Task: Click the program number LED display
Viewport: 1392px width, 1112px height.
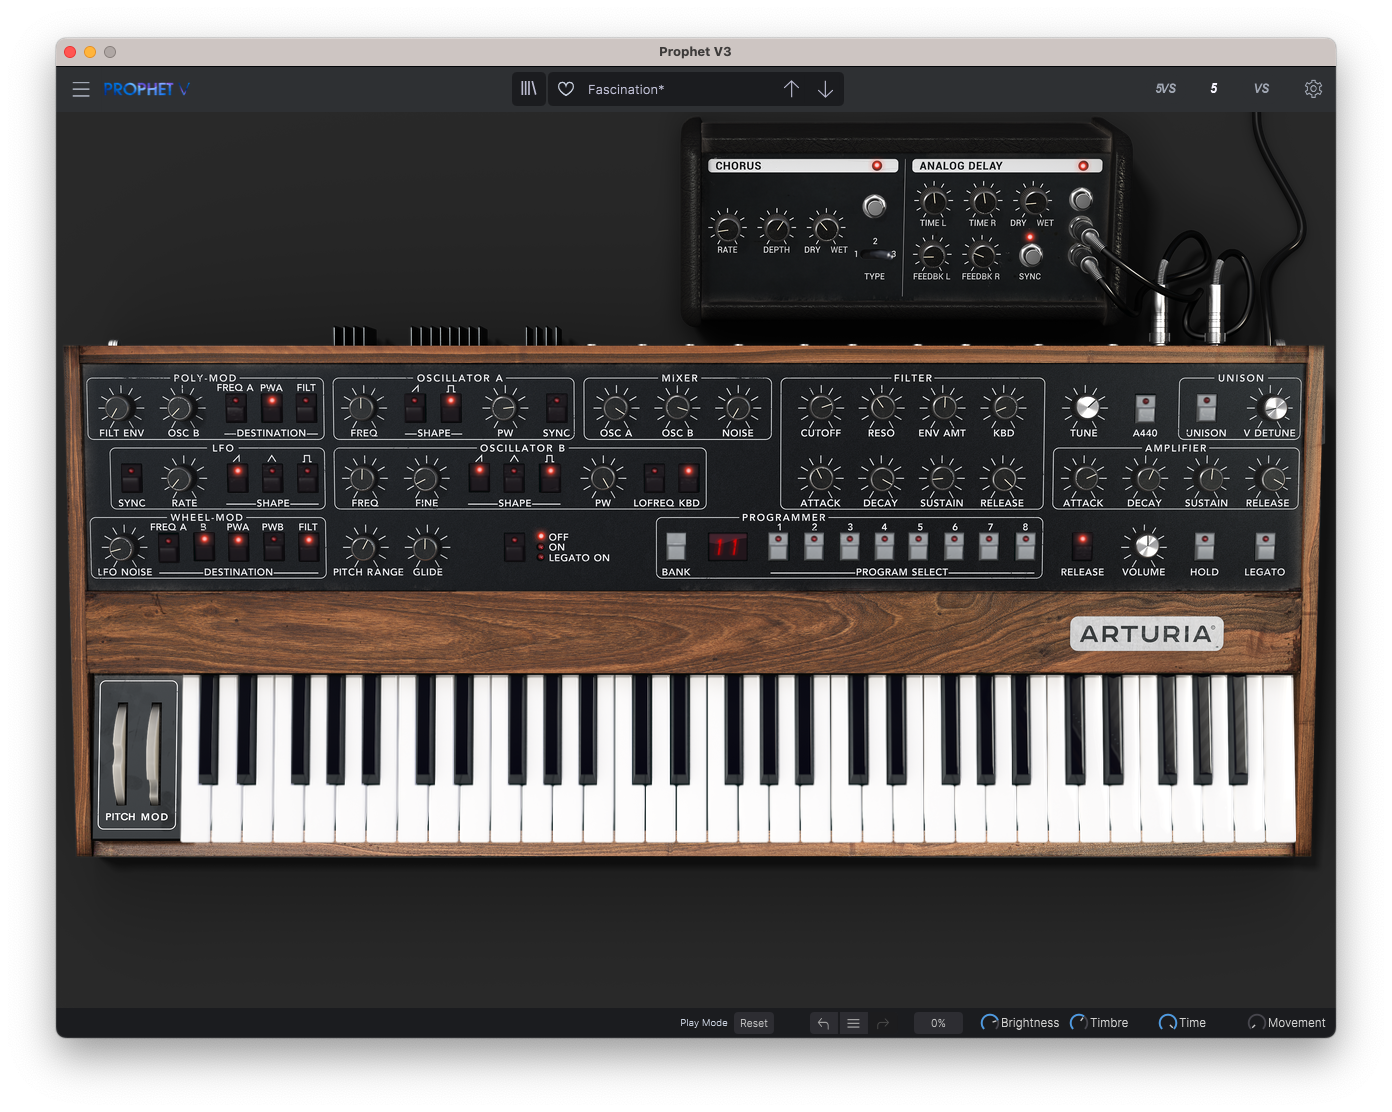Action: [728, 546]
